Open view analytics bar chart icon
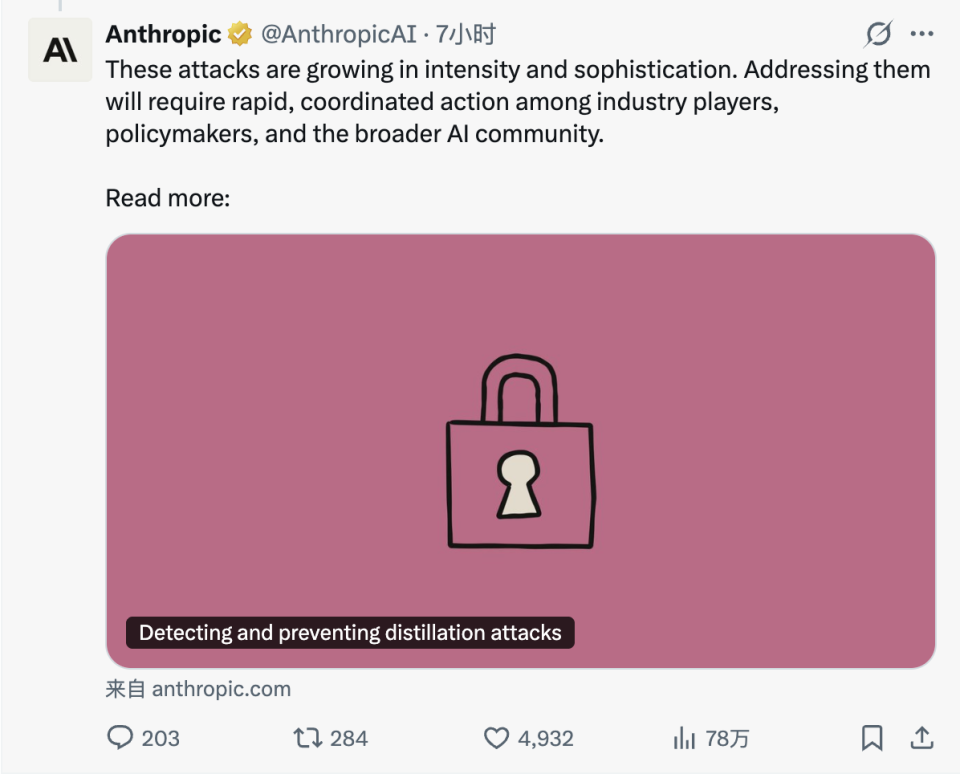 [x=685, y=738]
